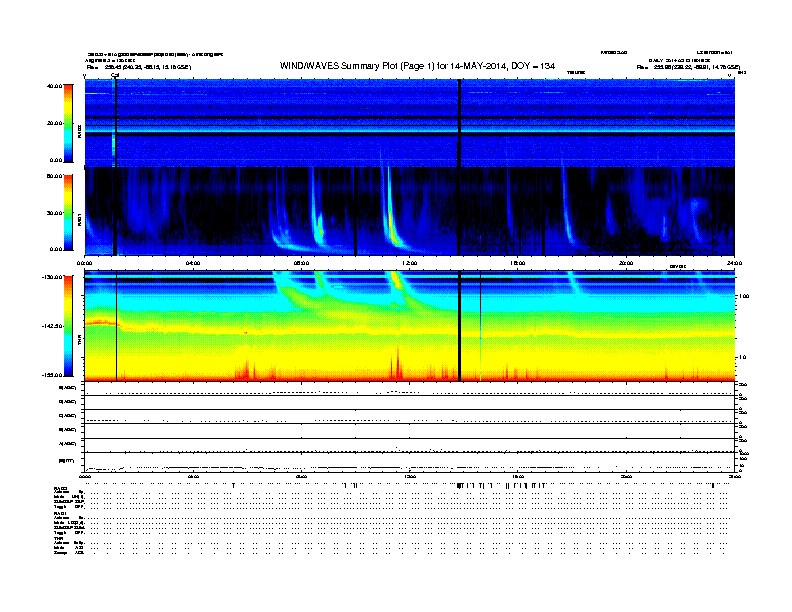
Task: Click the WIND/WAVES Summary Plot title
Action: click(417, 66)
